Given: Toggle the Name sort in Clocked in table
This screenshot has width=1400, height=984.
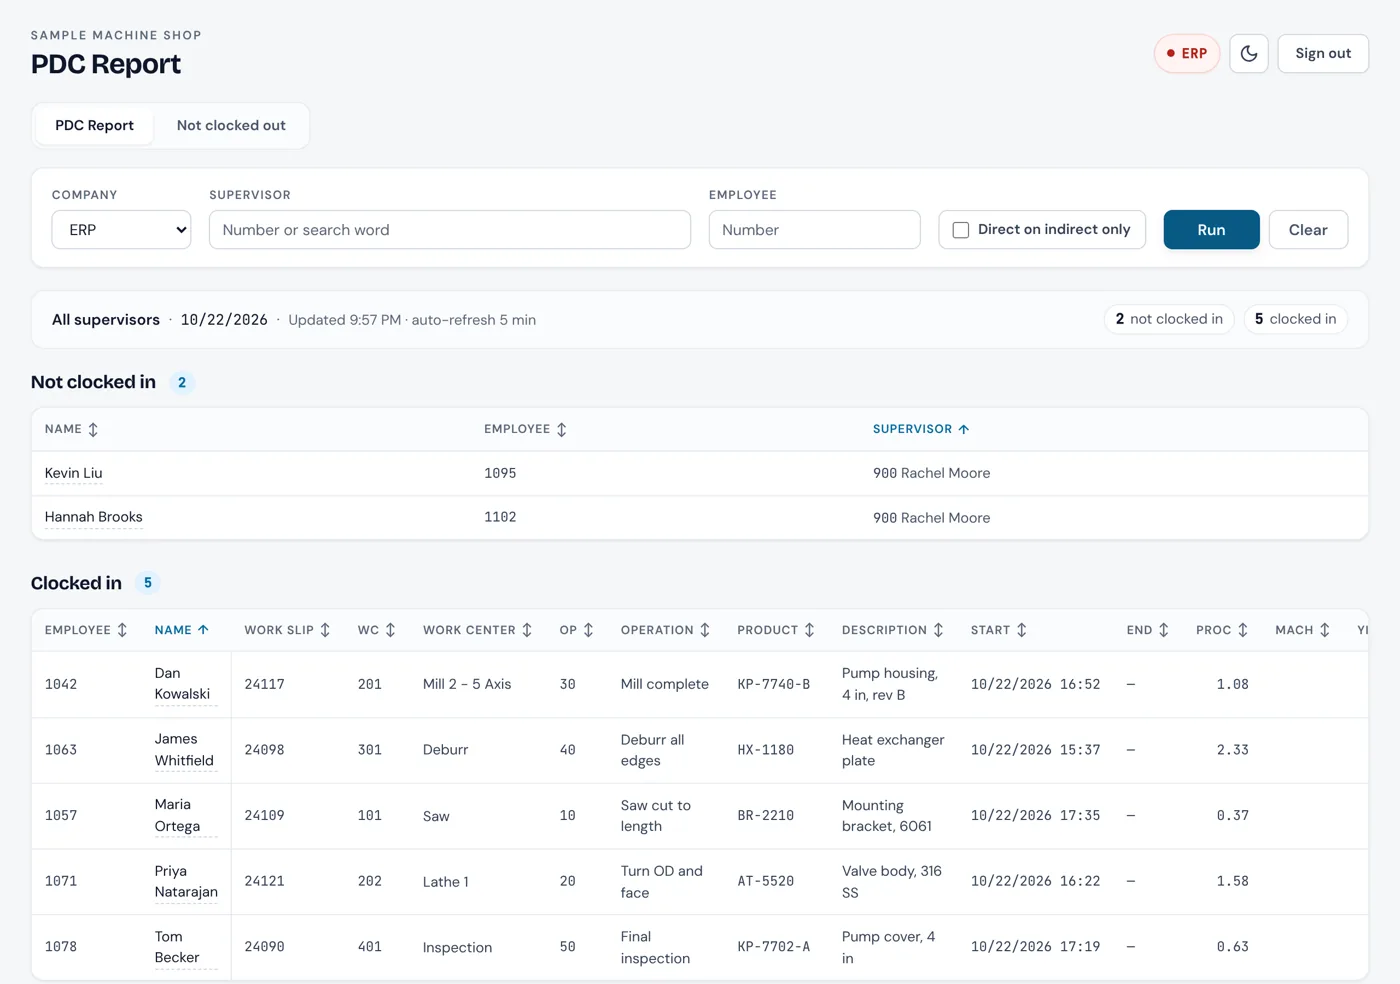Looking at the screenshot, I should click(x=182, y=630).
